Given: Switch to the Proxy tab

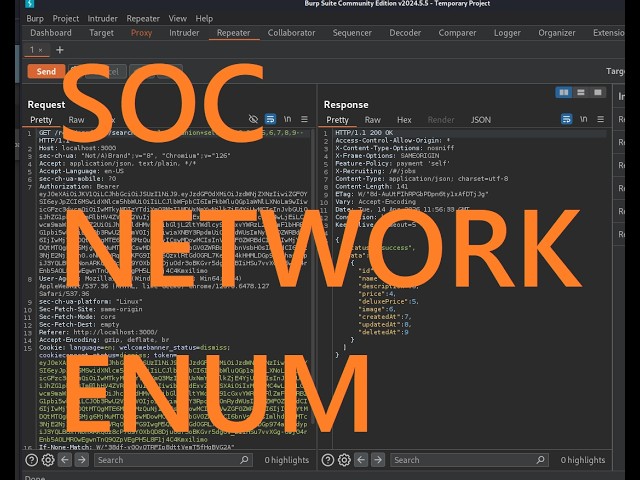Looking at the screenshot, I should click(141, 33).
